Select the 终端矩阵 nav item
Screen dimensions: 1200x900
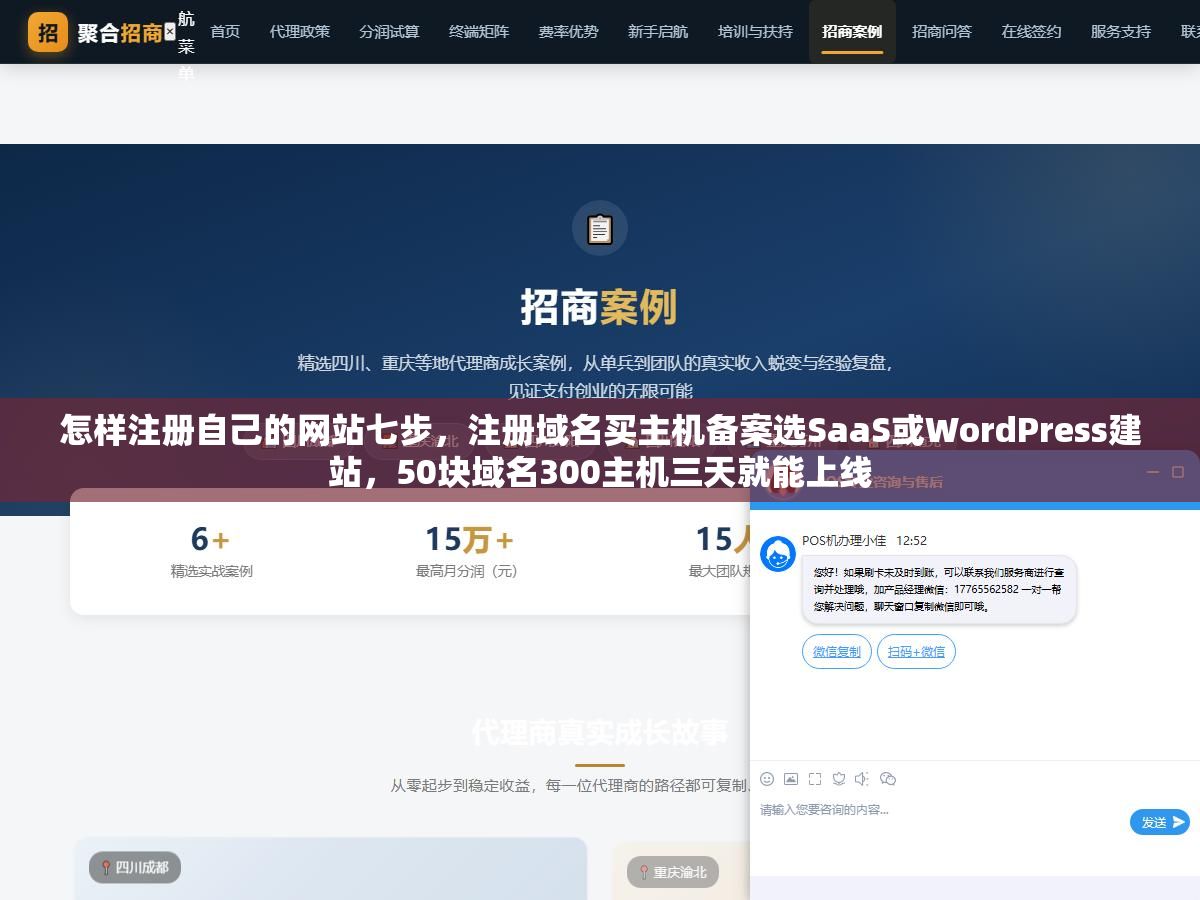pyautogui.click(x=479, y=32)
